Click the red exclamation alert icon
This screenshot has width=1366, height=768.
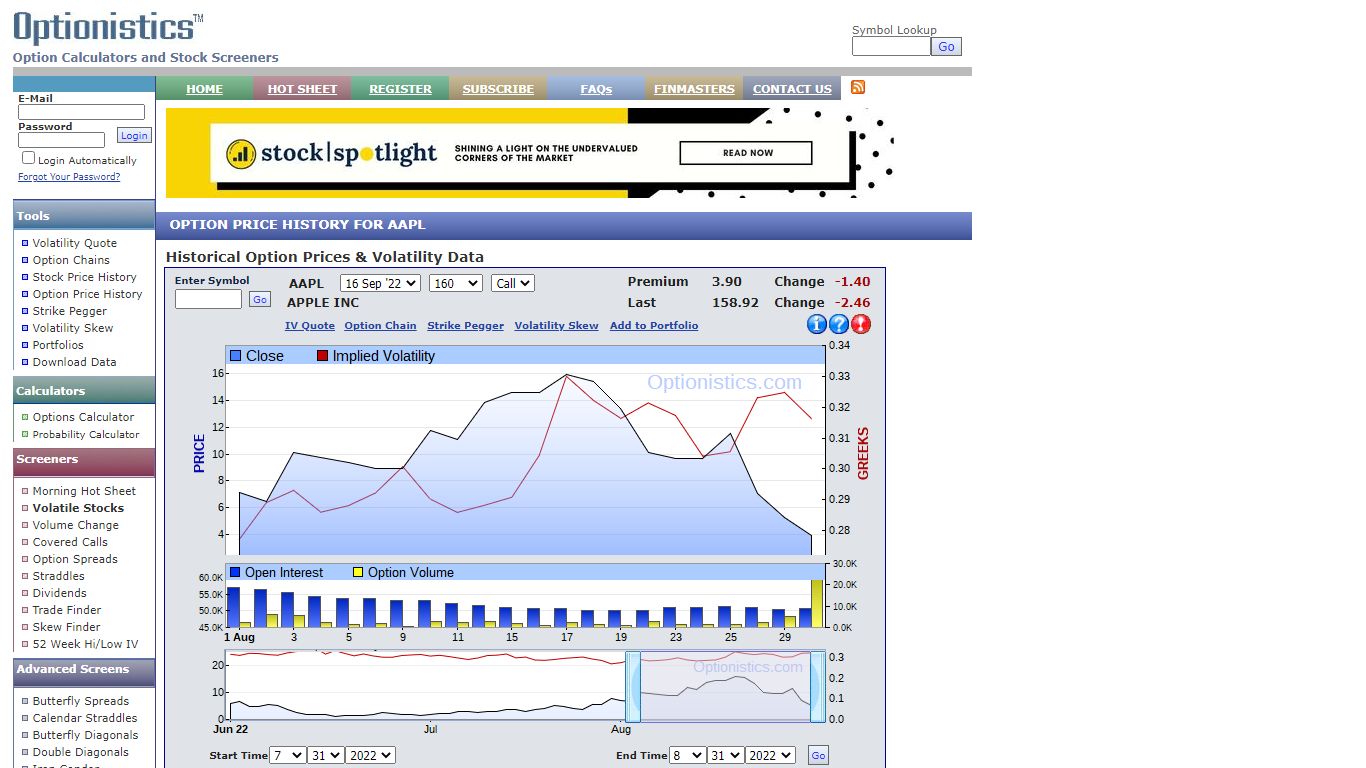click(861, 324)
